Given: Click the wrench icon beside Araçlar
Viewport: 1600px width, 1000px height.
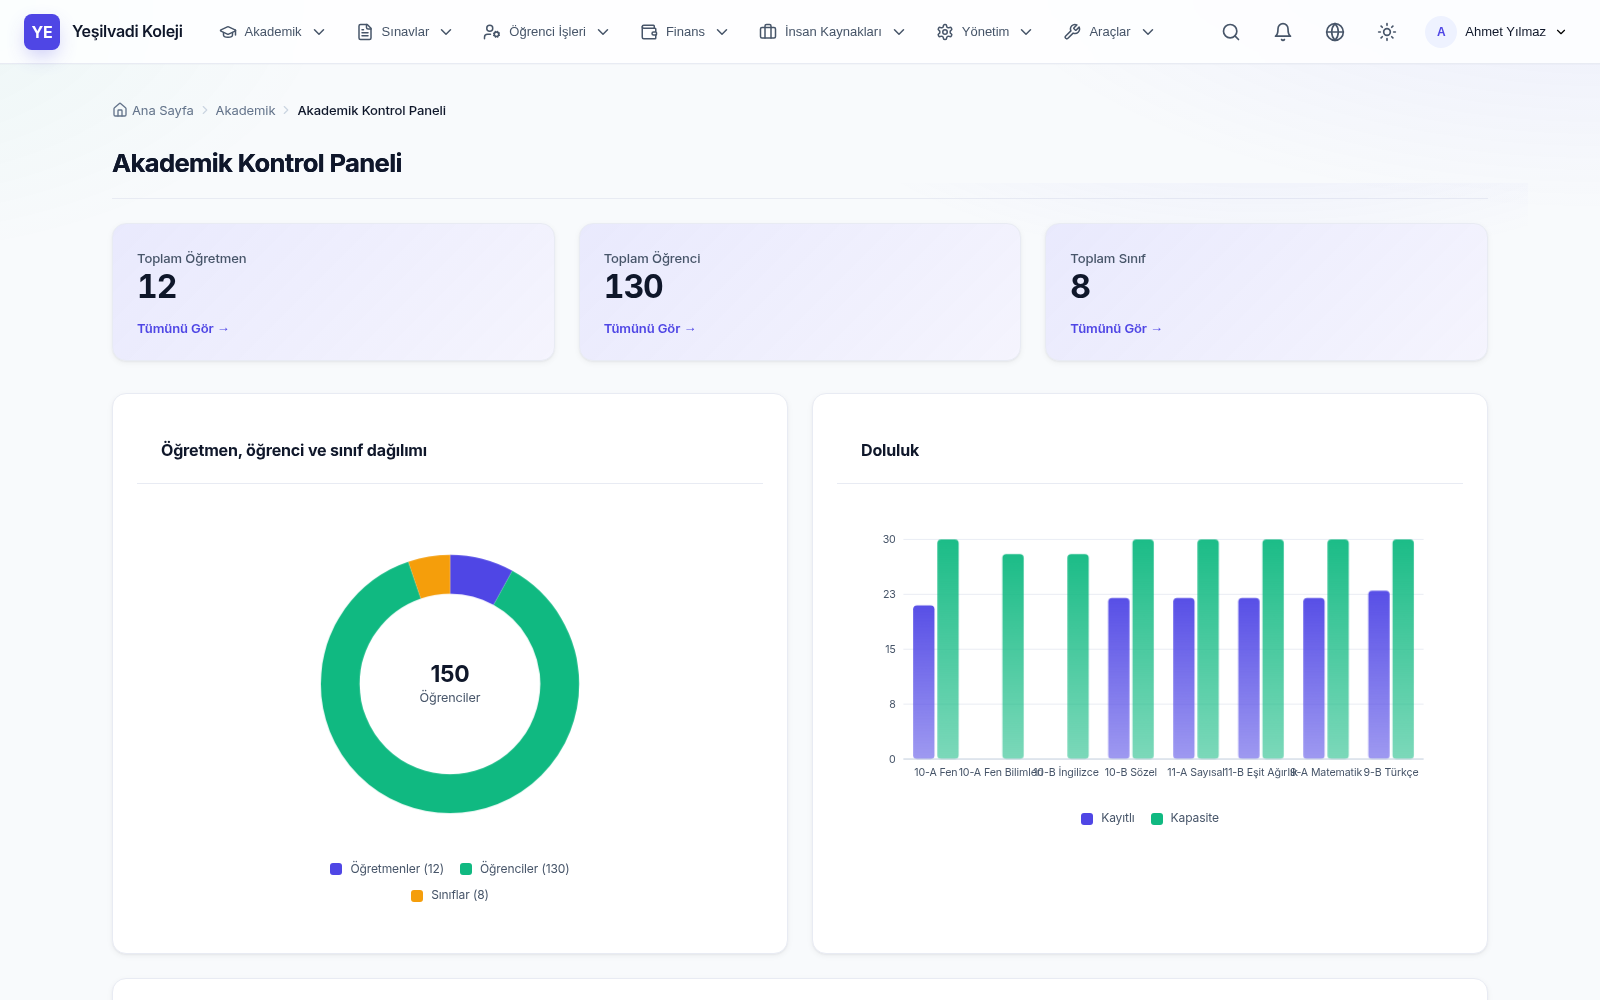Looking at the screenshot, I should (x=1072, y=32).
